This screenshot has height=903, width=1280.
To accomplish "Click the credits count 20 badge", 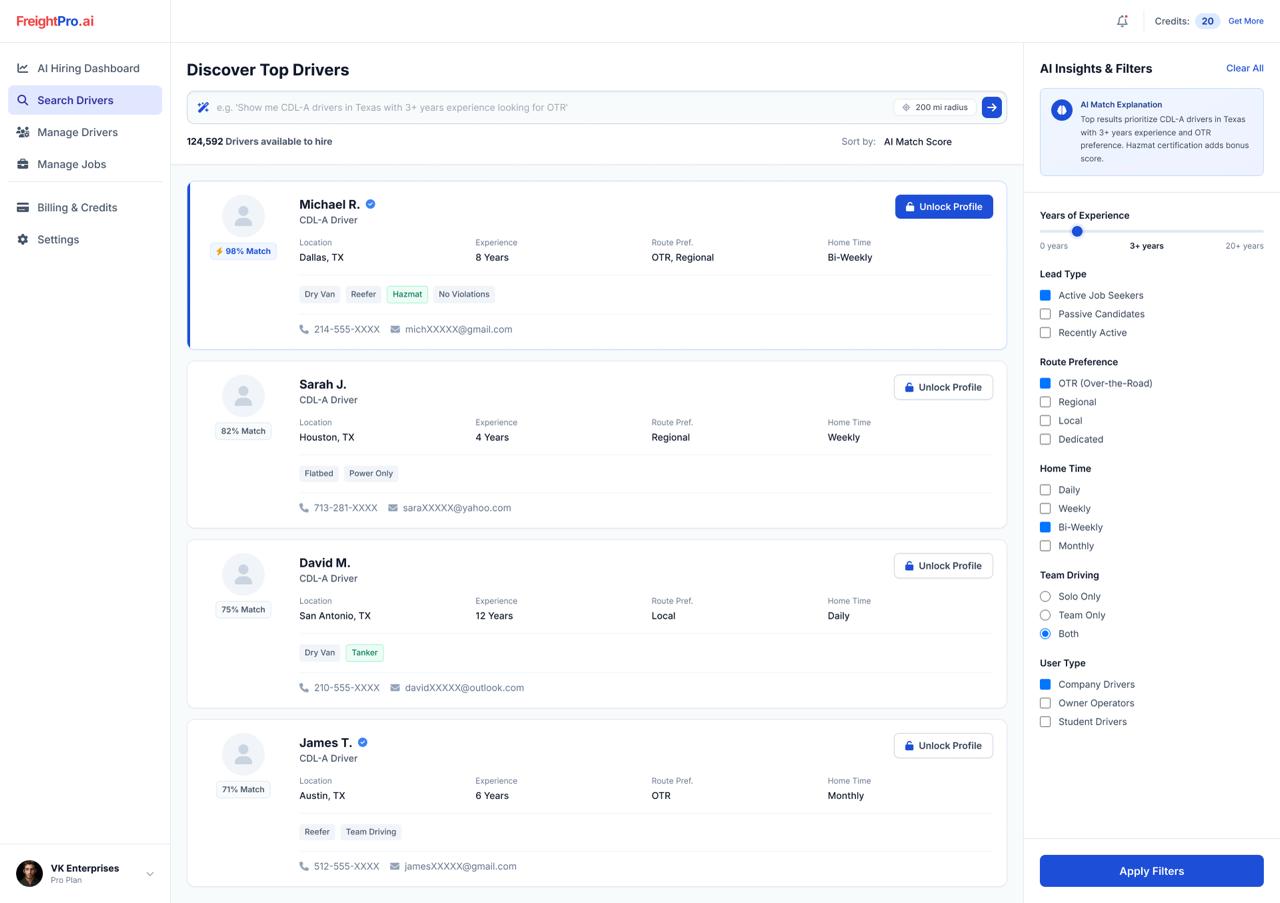I will click(1207, 21).
